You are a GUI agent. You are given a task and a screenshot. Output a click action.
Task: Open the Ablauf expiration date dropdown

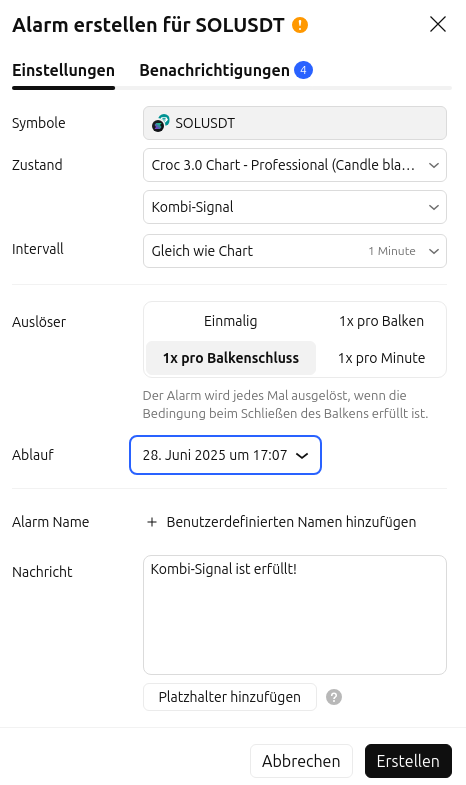[x=225, y=455]
